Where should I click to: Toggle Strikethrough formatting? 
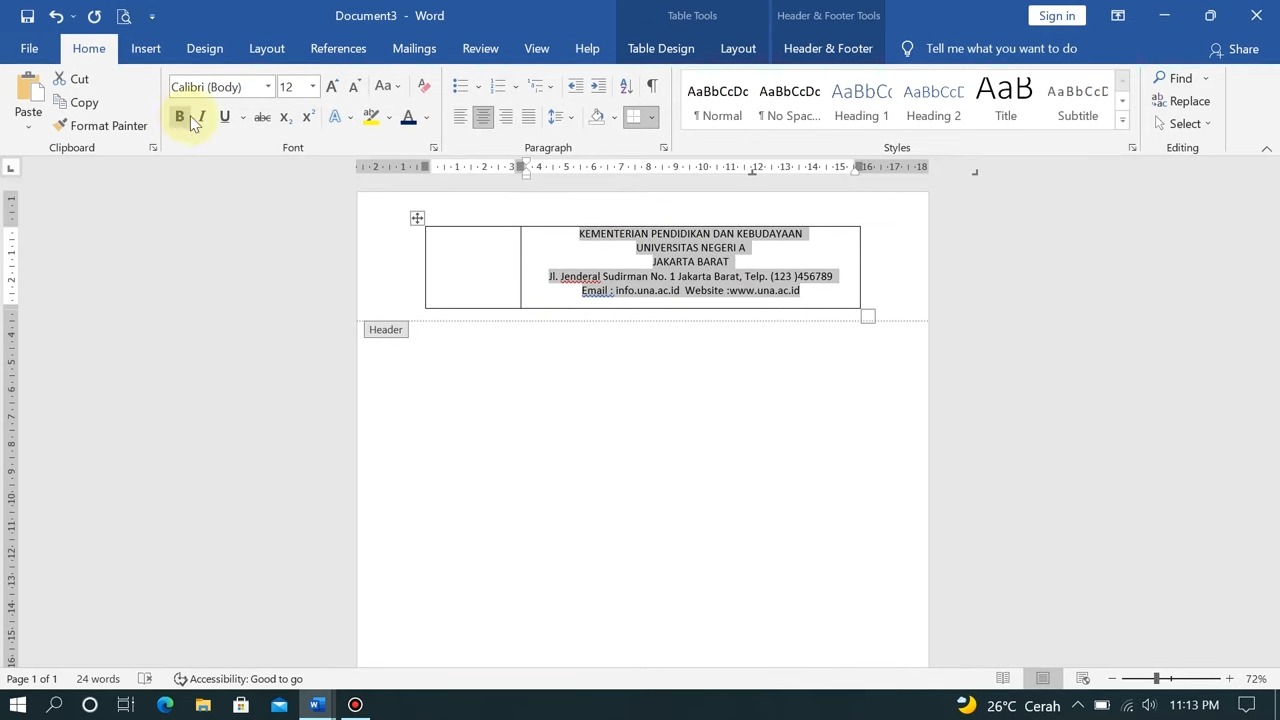[262, 117]
